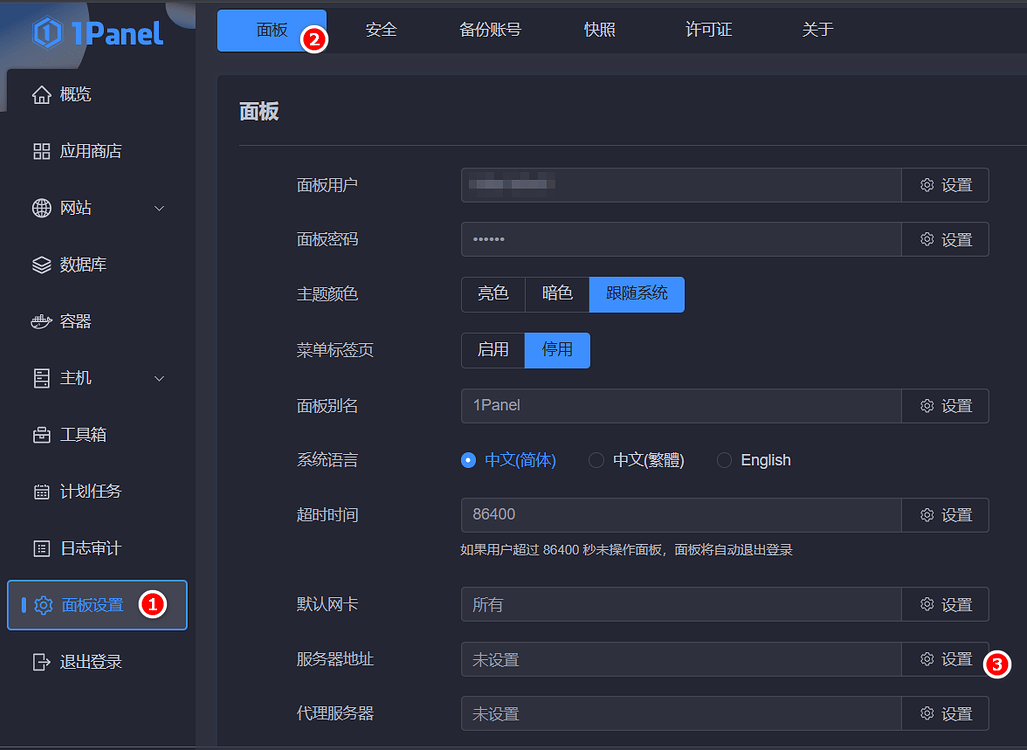The image size is (1027, 750).
Task: Select the 亮色 theme option
Action: click(x=493, y=294)
